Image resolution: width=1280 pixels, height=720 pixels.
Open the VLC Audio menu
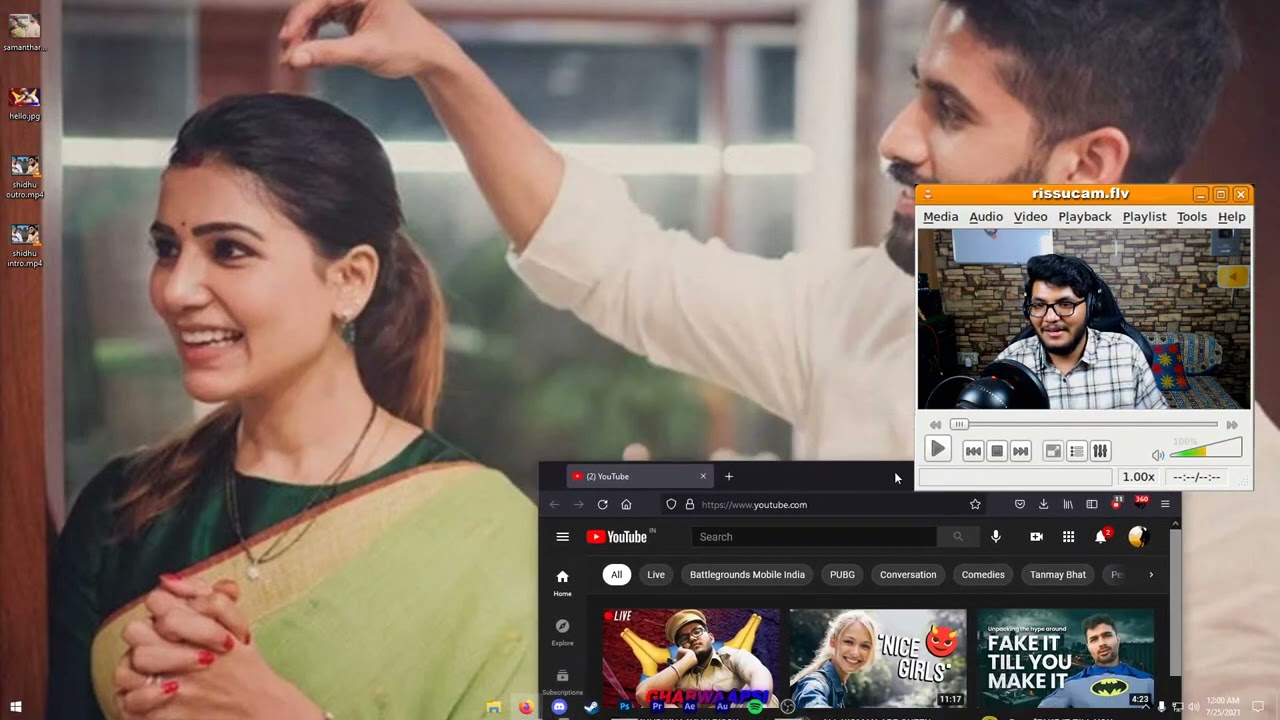pos(985,216)
